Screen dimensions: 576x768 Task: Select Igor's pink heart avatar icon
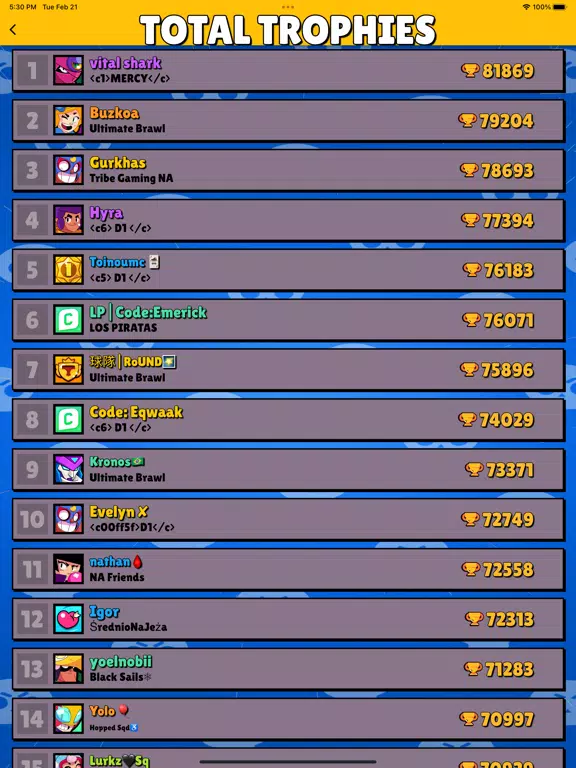68,619
